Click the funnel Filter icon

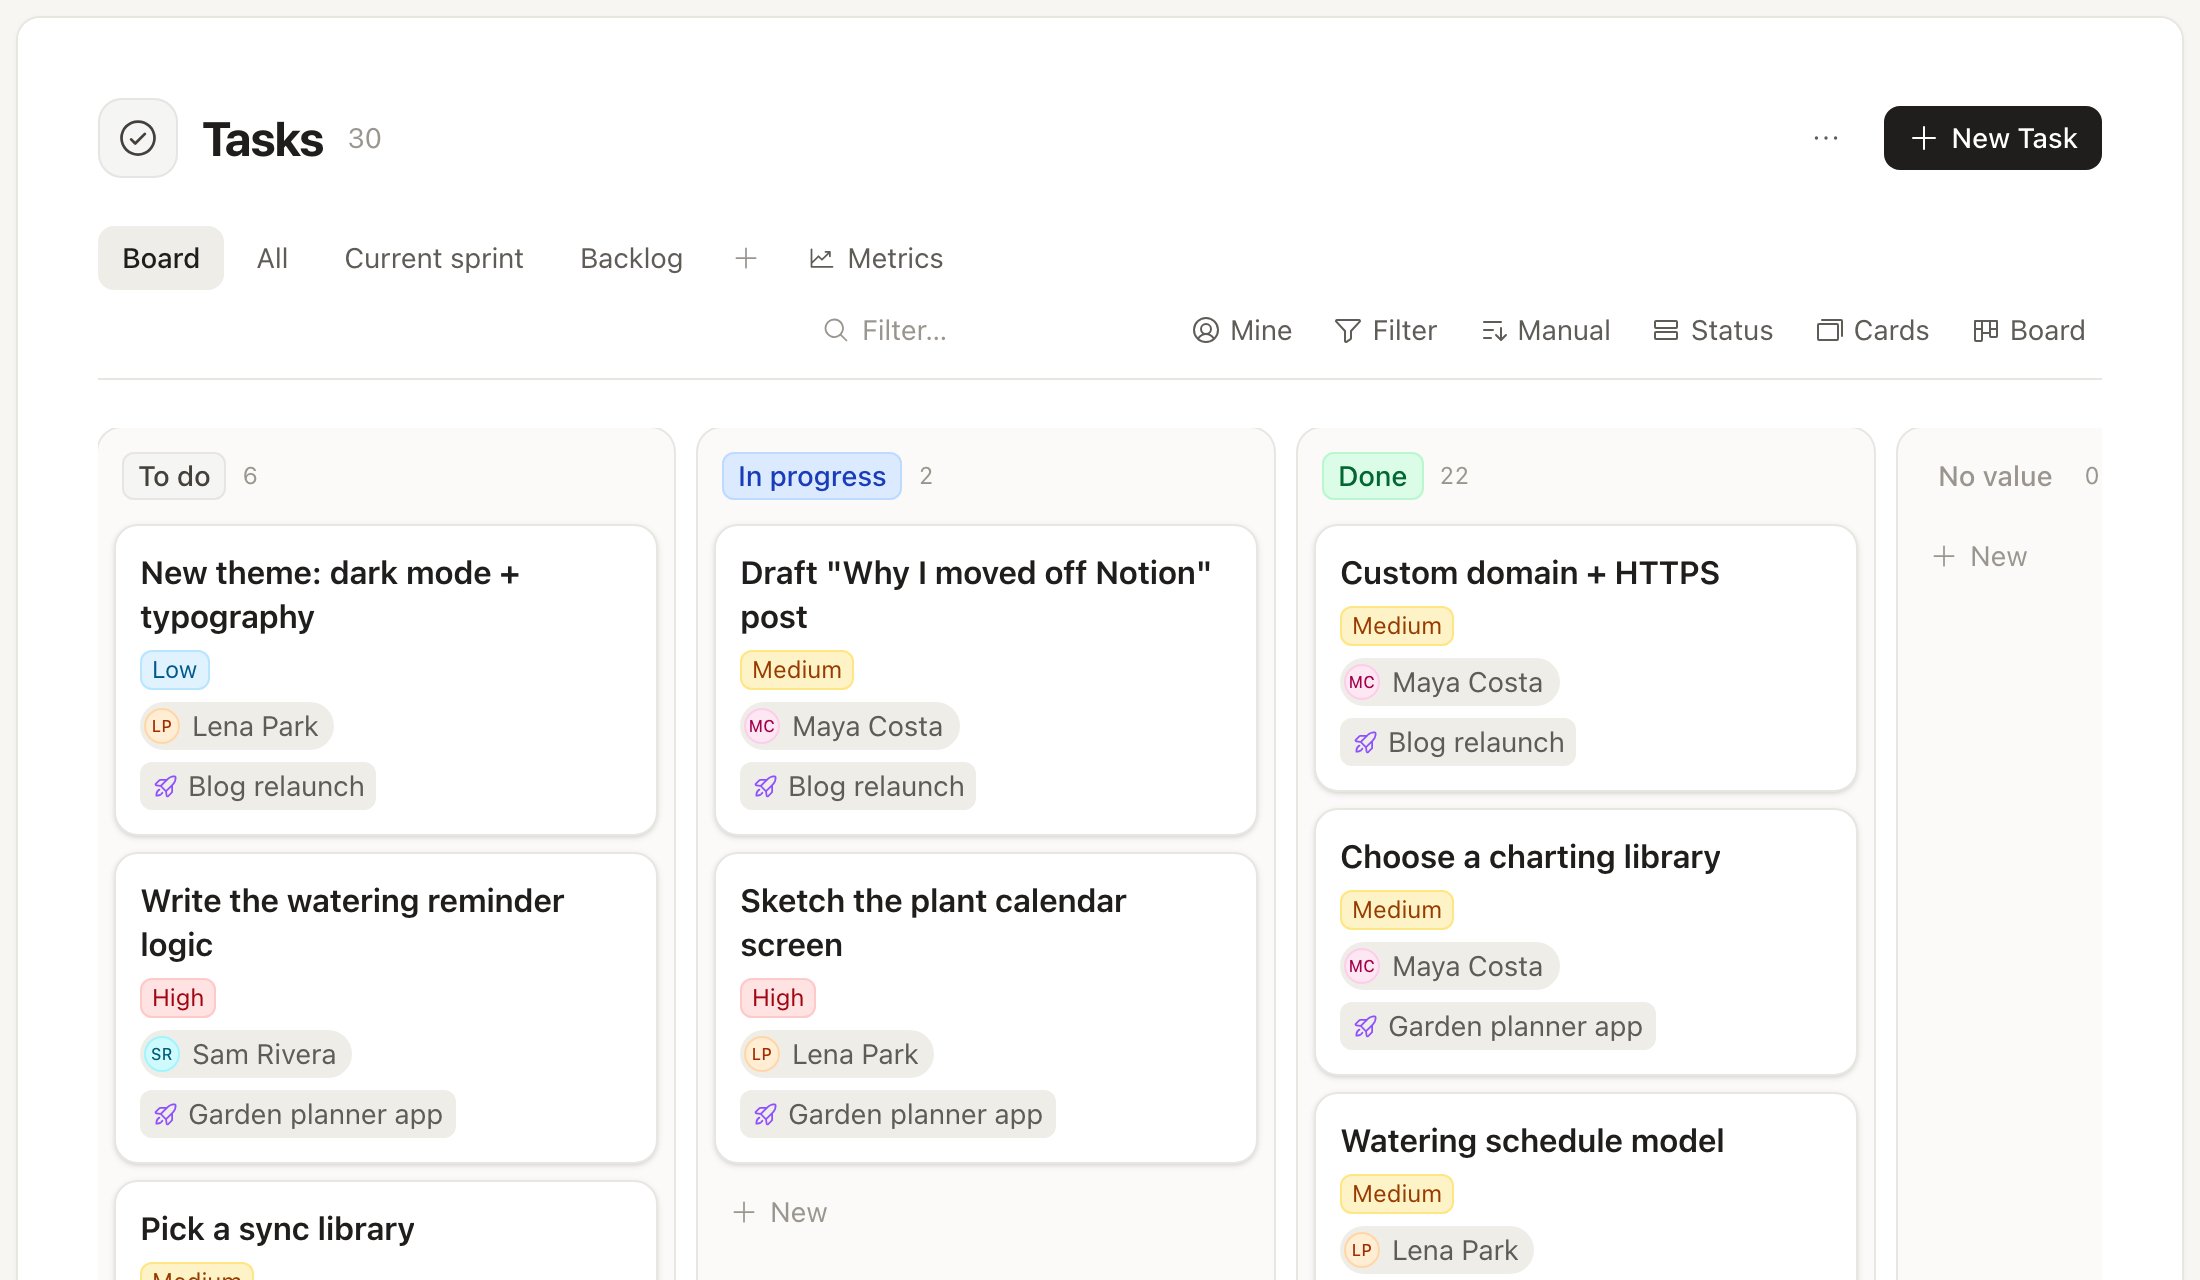pyautogui.click(x=1348, y=330)
